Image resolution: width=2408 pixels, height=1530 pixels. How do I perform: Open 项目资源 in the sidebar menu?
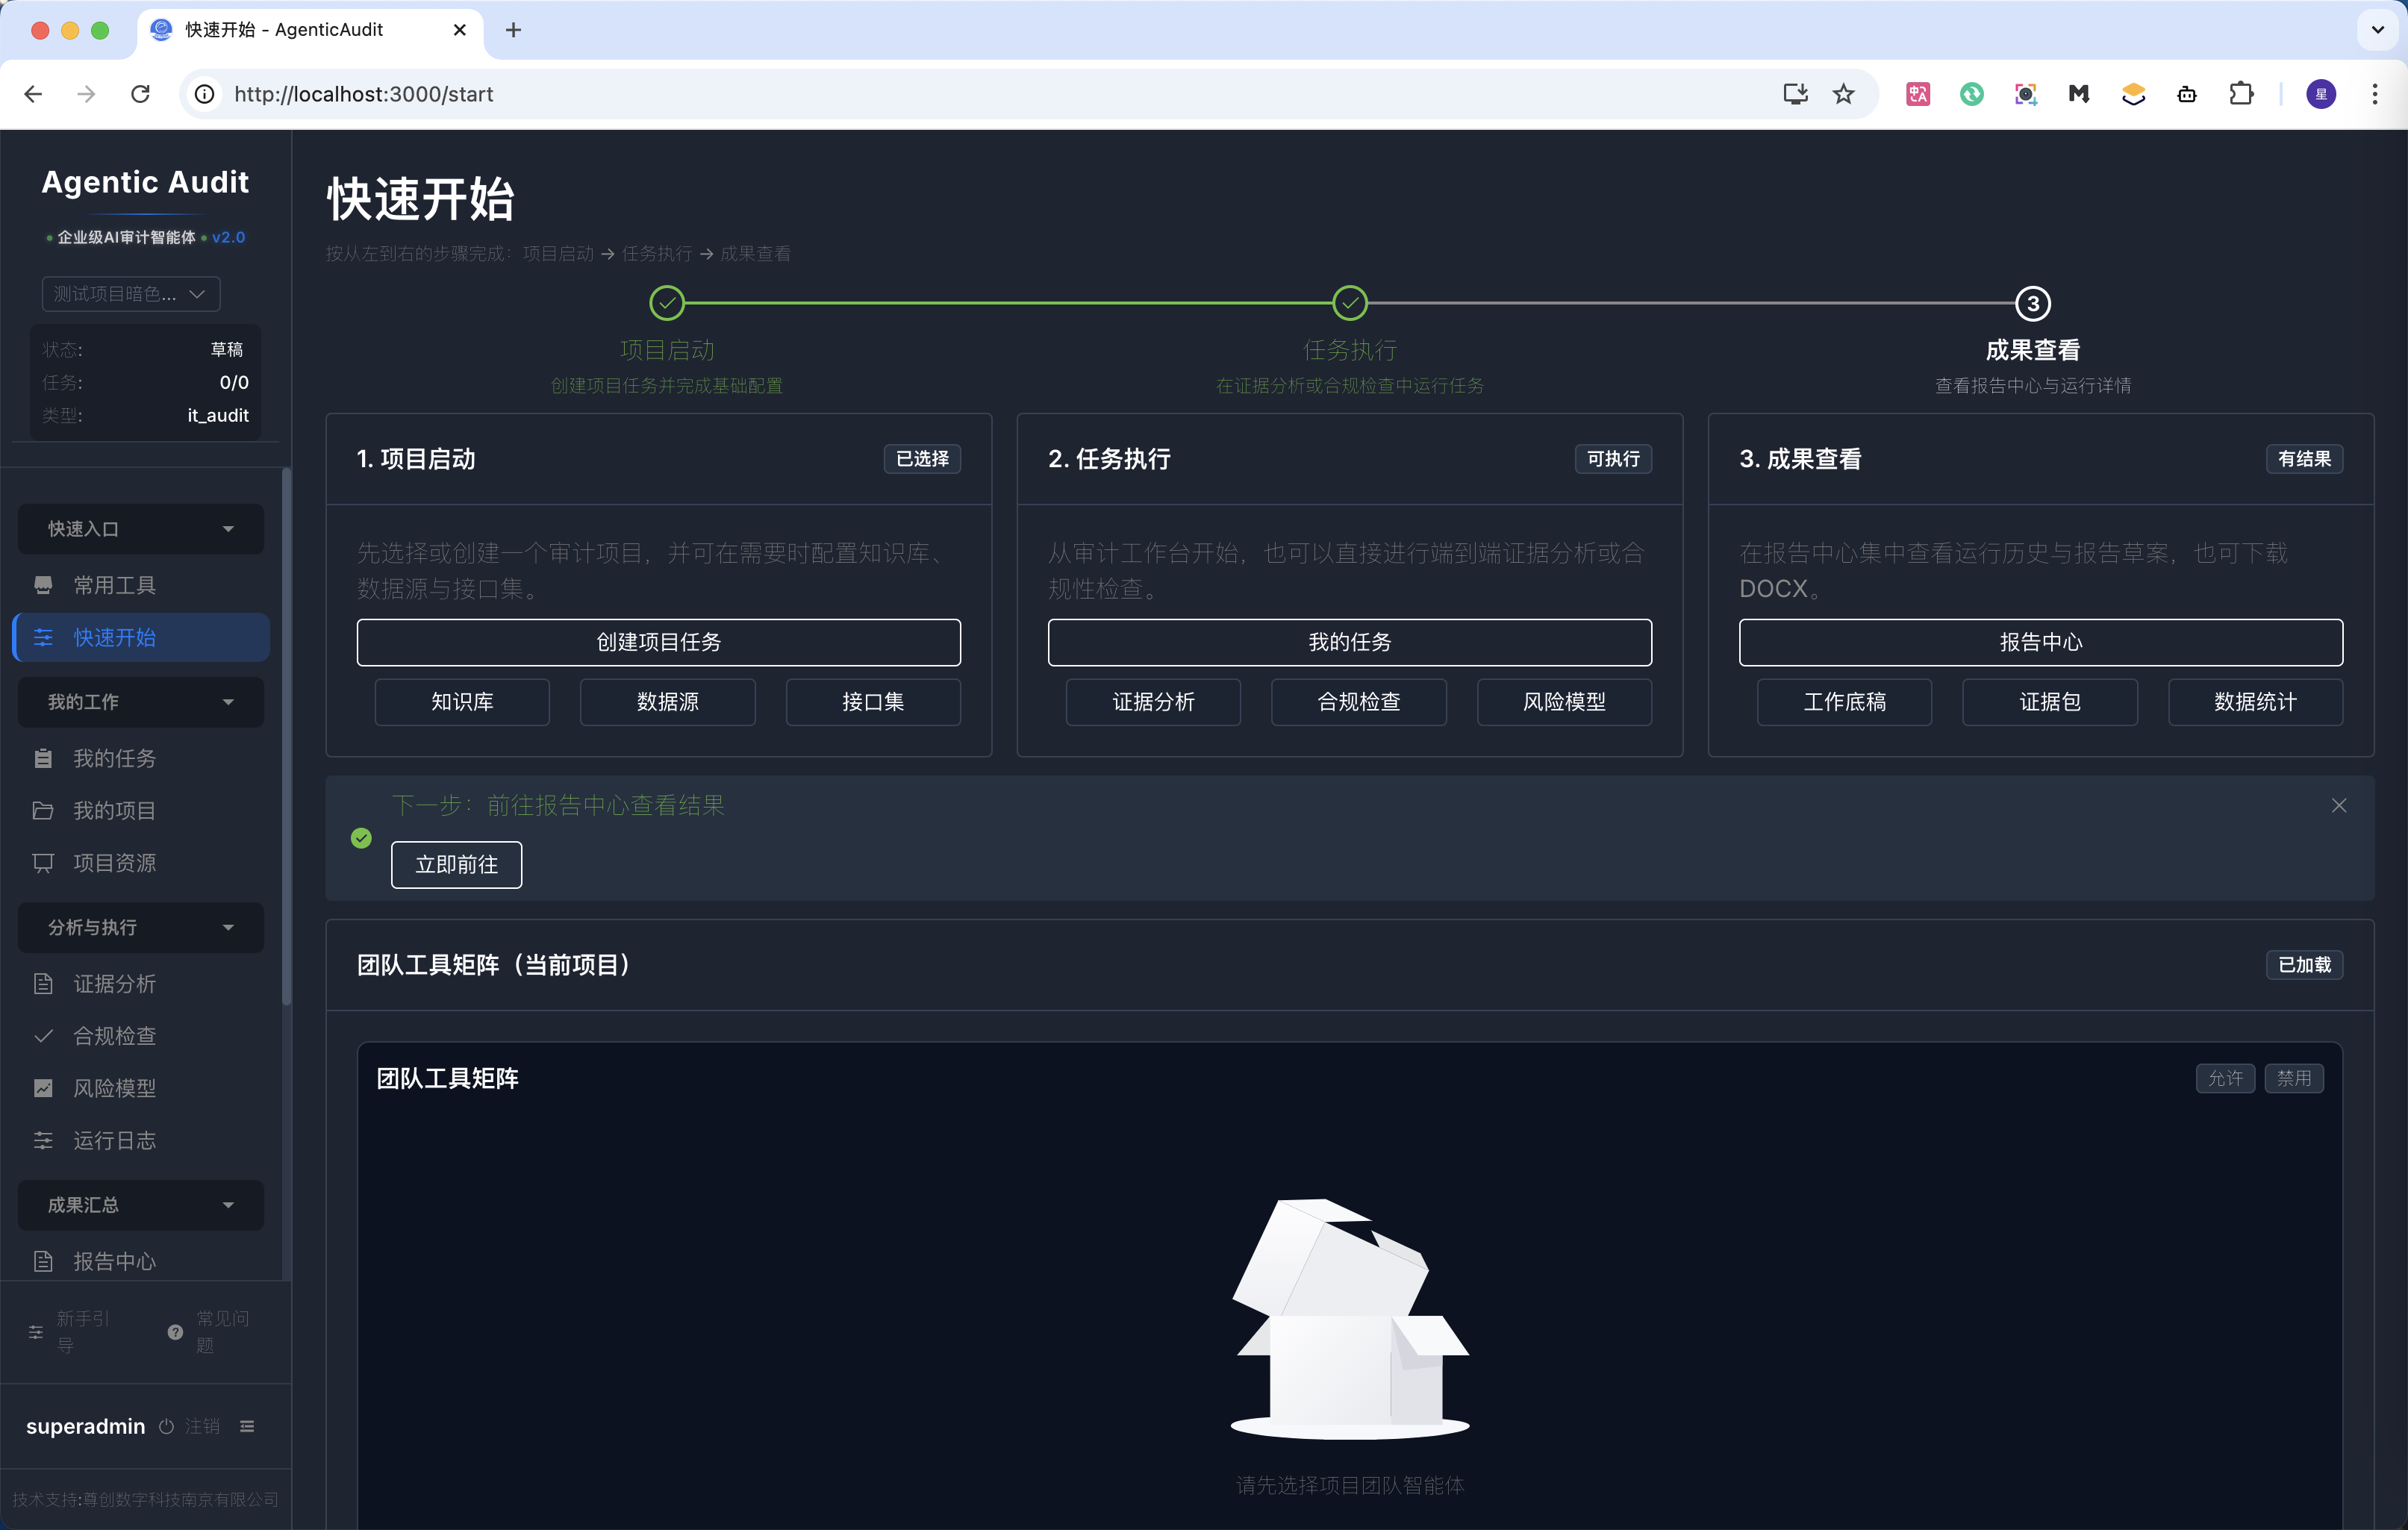click(114, 862)
